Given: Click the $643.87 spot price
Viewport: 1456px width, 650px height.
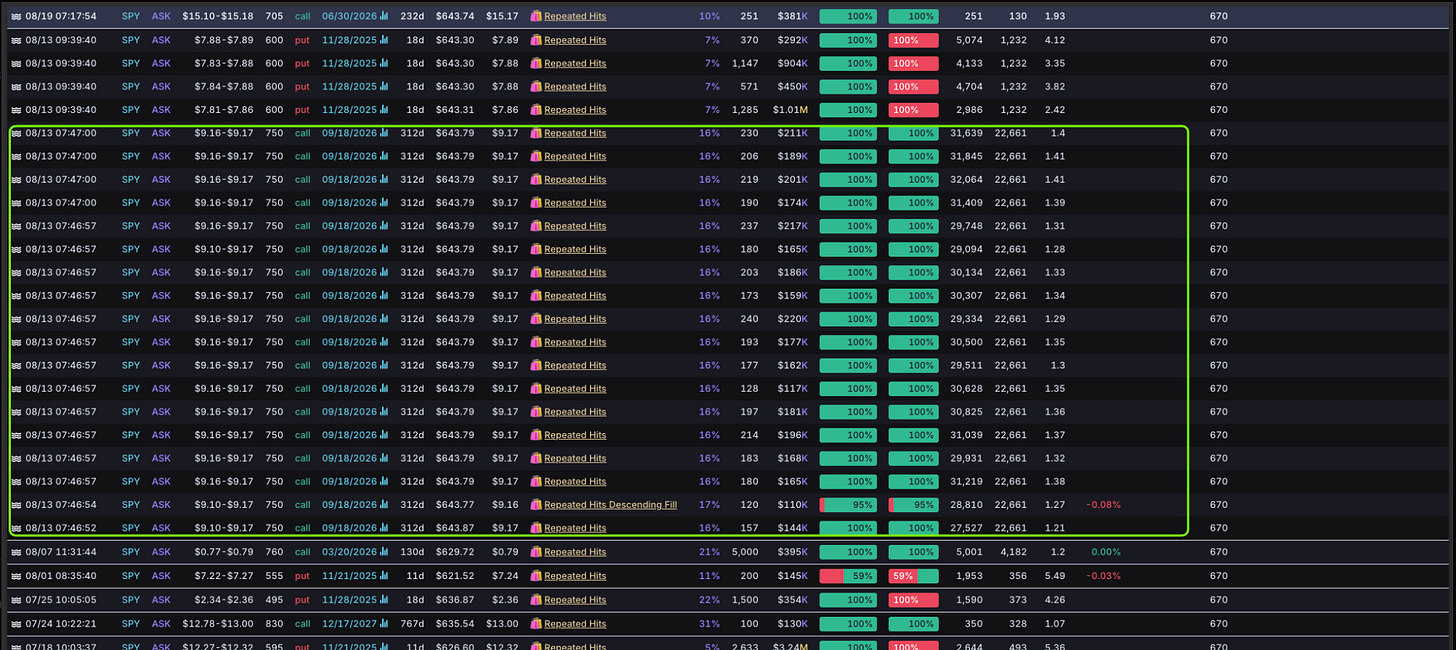Looking at the screenshot, I should click(x=455, y=528).
